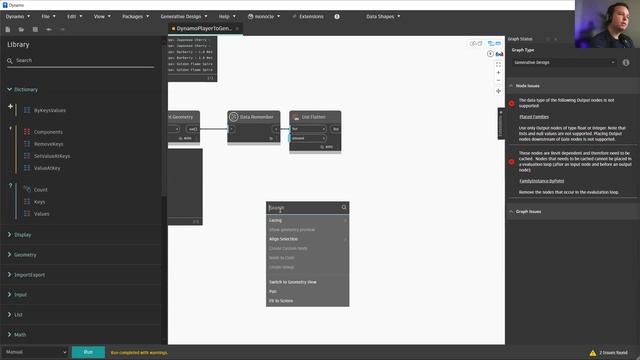Click the Open file folder icon
The height and width of the screenshot is (360, 640).
coord(21,29)
